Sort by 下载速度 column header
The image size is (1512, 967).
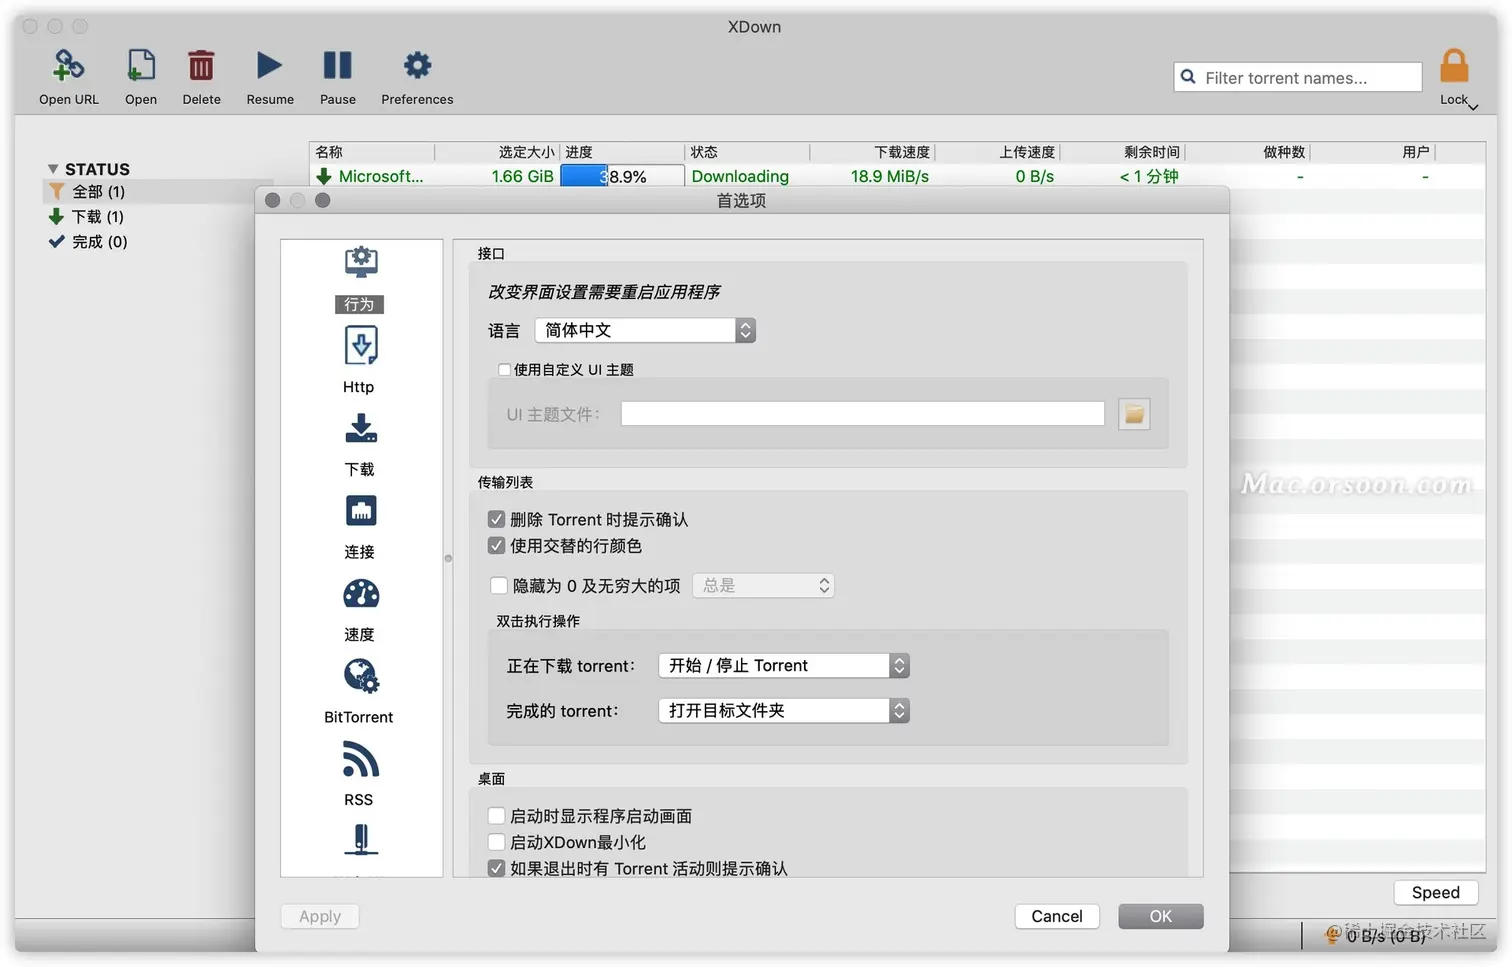[872, 152]
